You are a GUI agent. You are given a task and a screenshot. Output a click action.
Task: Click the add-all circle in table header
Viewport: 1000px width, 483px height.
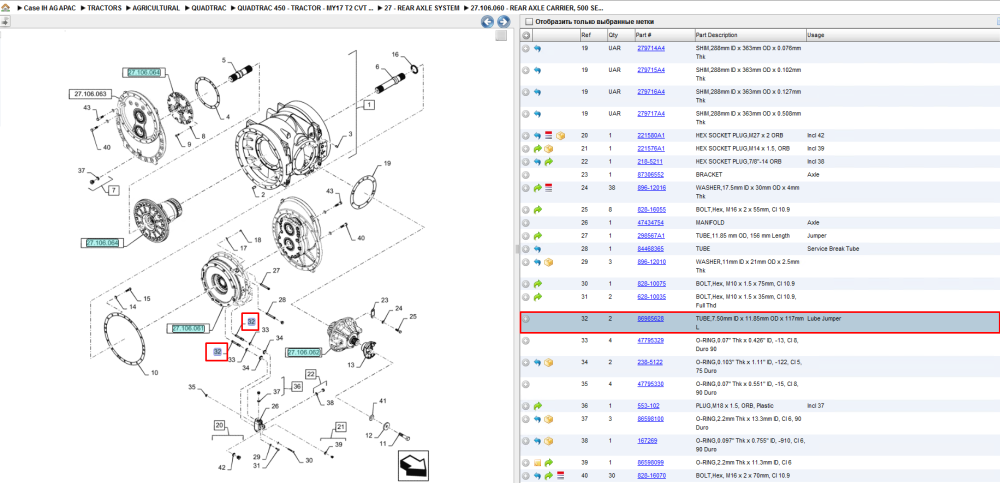tap(527, 35)
